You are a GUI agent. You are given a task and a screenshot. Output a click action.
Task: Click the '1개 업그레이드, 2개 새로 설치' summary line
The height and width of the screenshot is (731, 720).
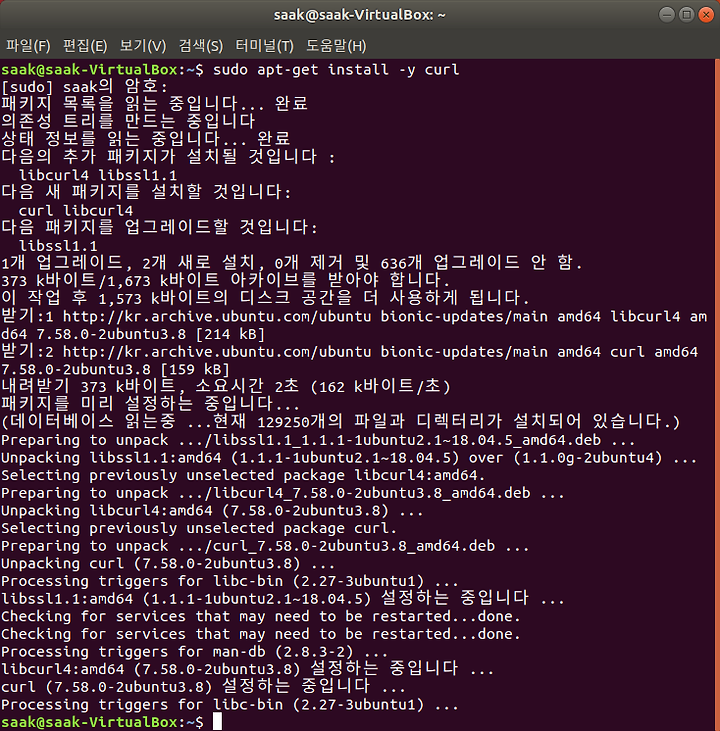pos(292,263)
